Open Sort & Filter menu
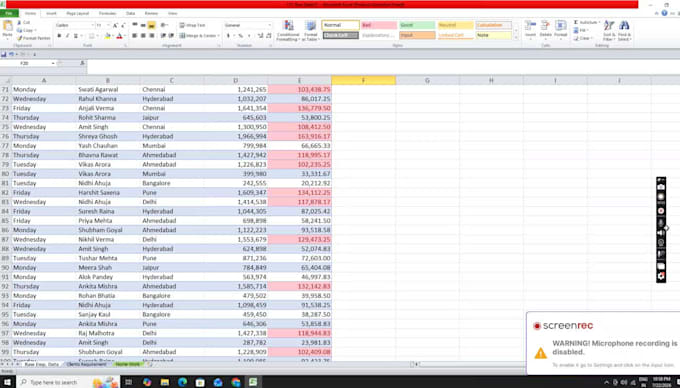Viewport: 680px width, 388px height. click(609, 30)
